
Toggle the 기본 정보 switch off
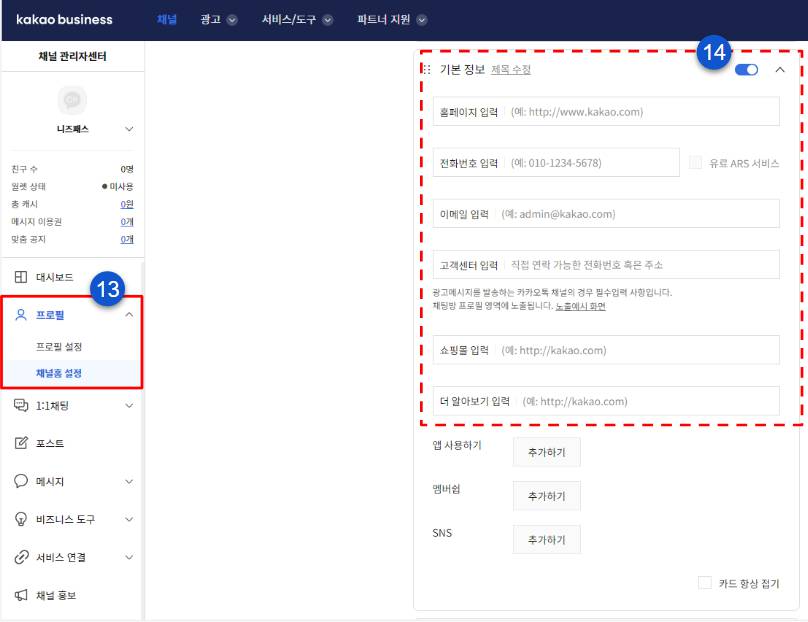(x=746, y=70)
